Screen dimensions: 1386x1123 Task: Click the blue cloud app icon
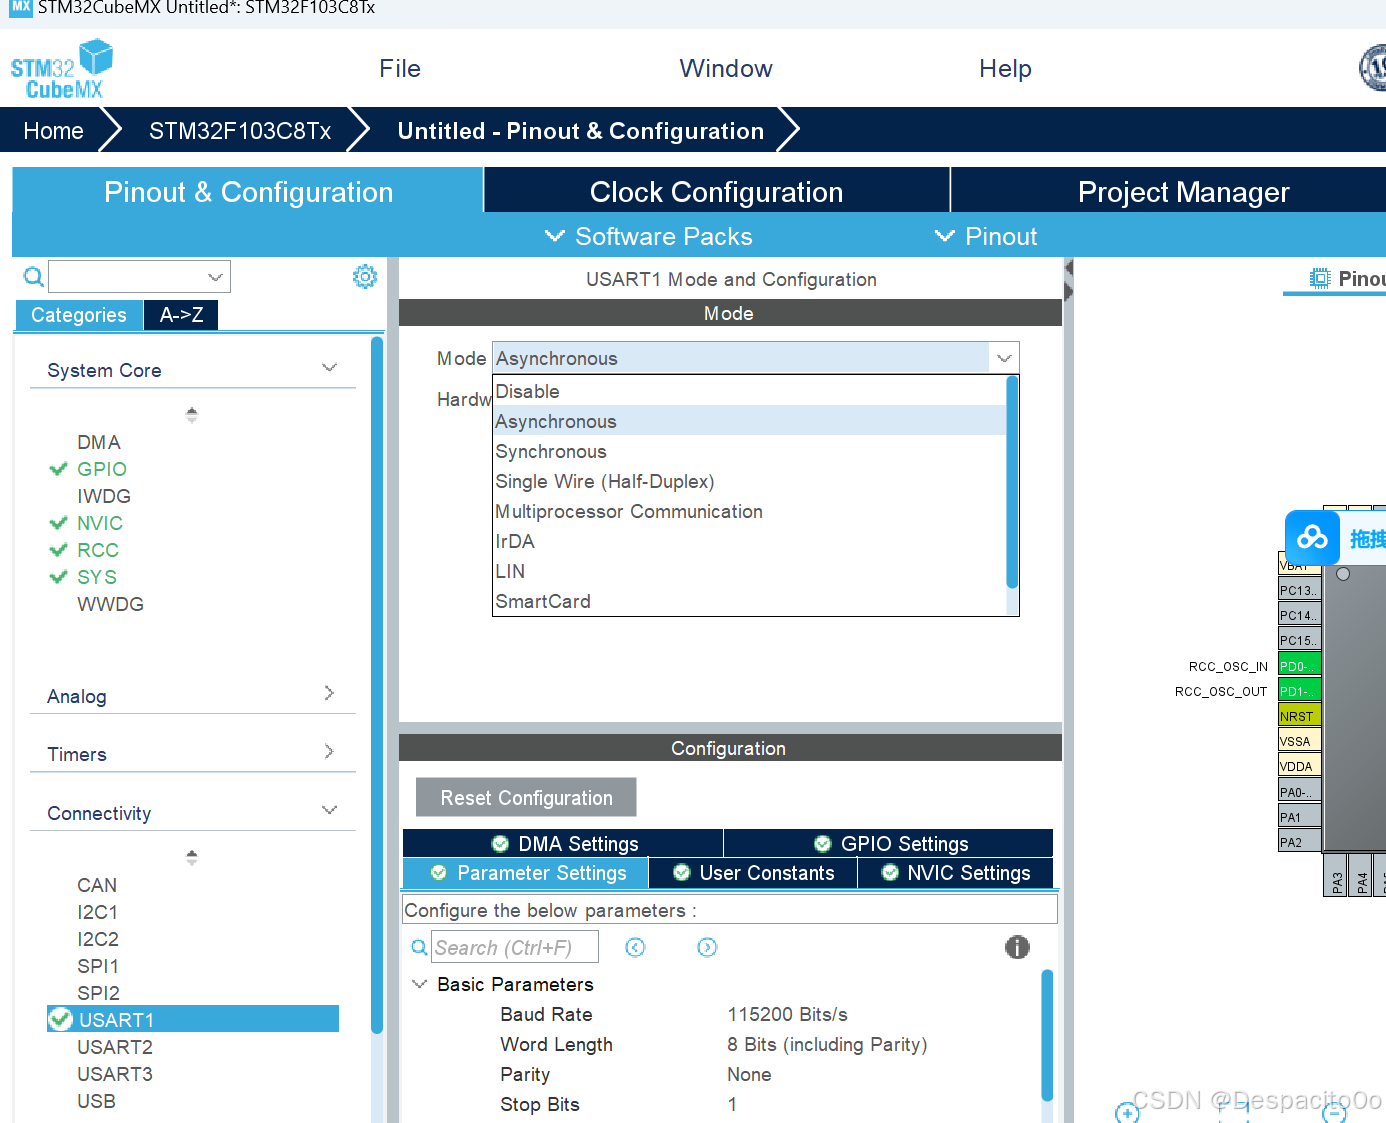pyautogui.click(x=1312, y=538)
